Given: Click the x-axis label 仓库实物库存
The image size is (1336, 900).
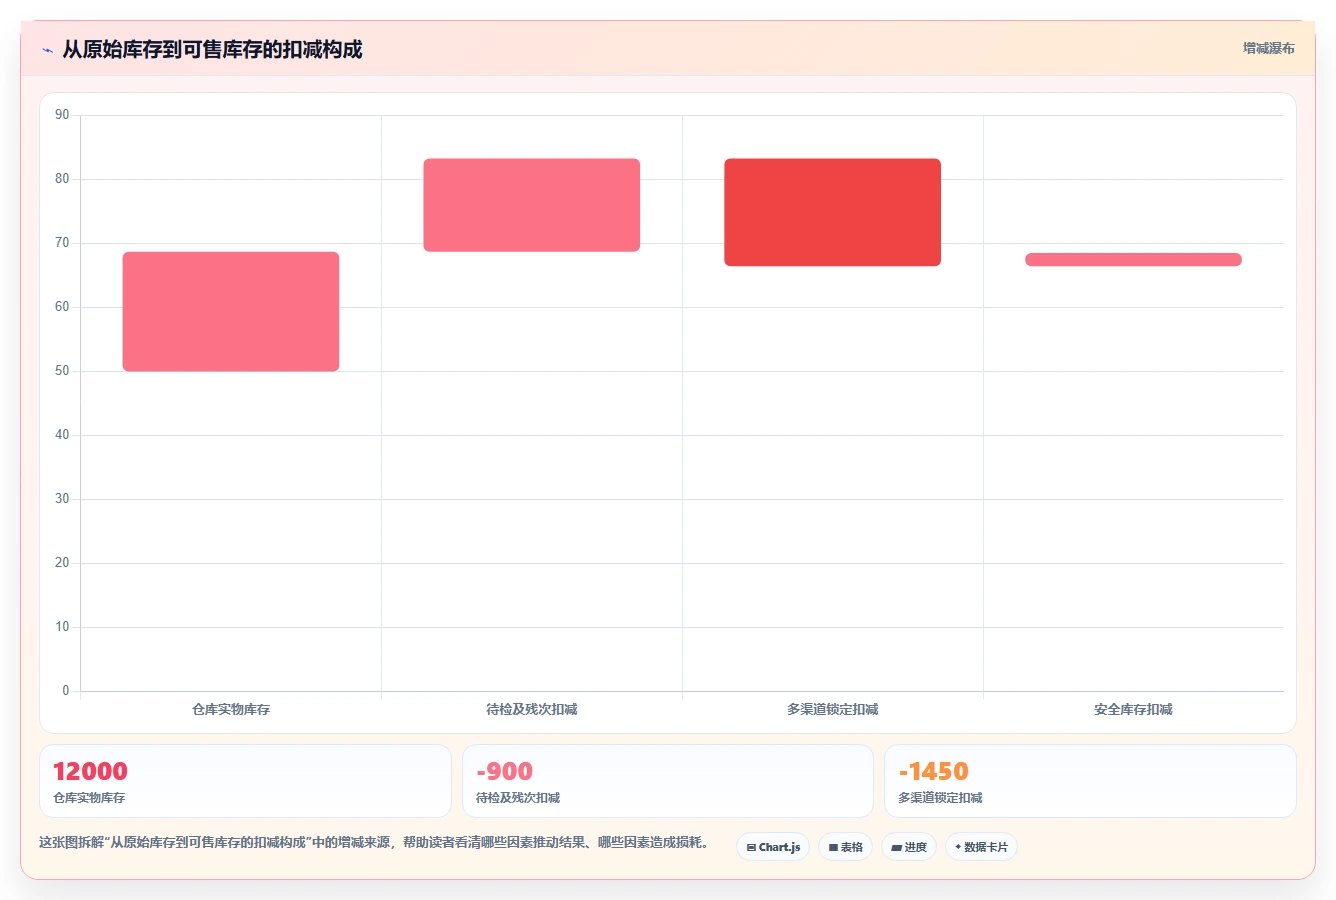Looking at the screenshot, I should click(231, 709).
